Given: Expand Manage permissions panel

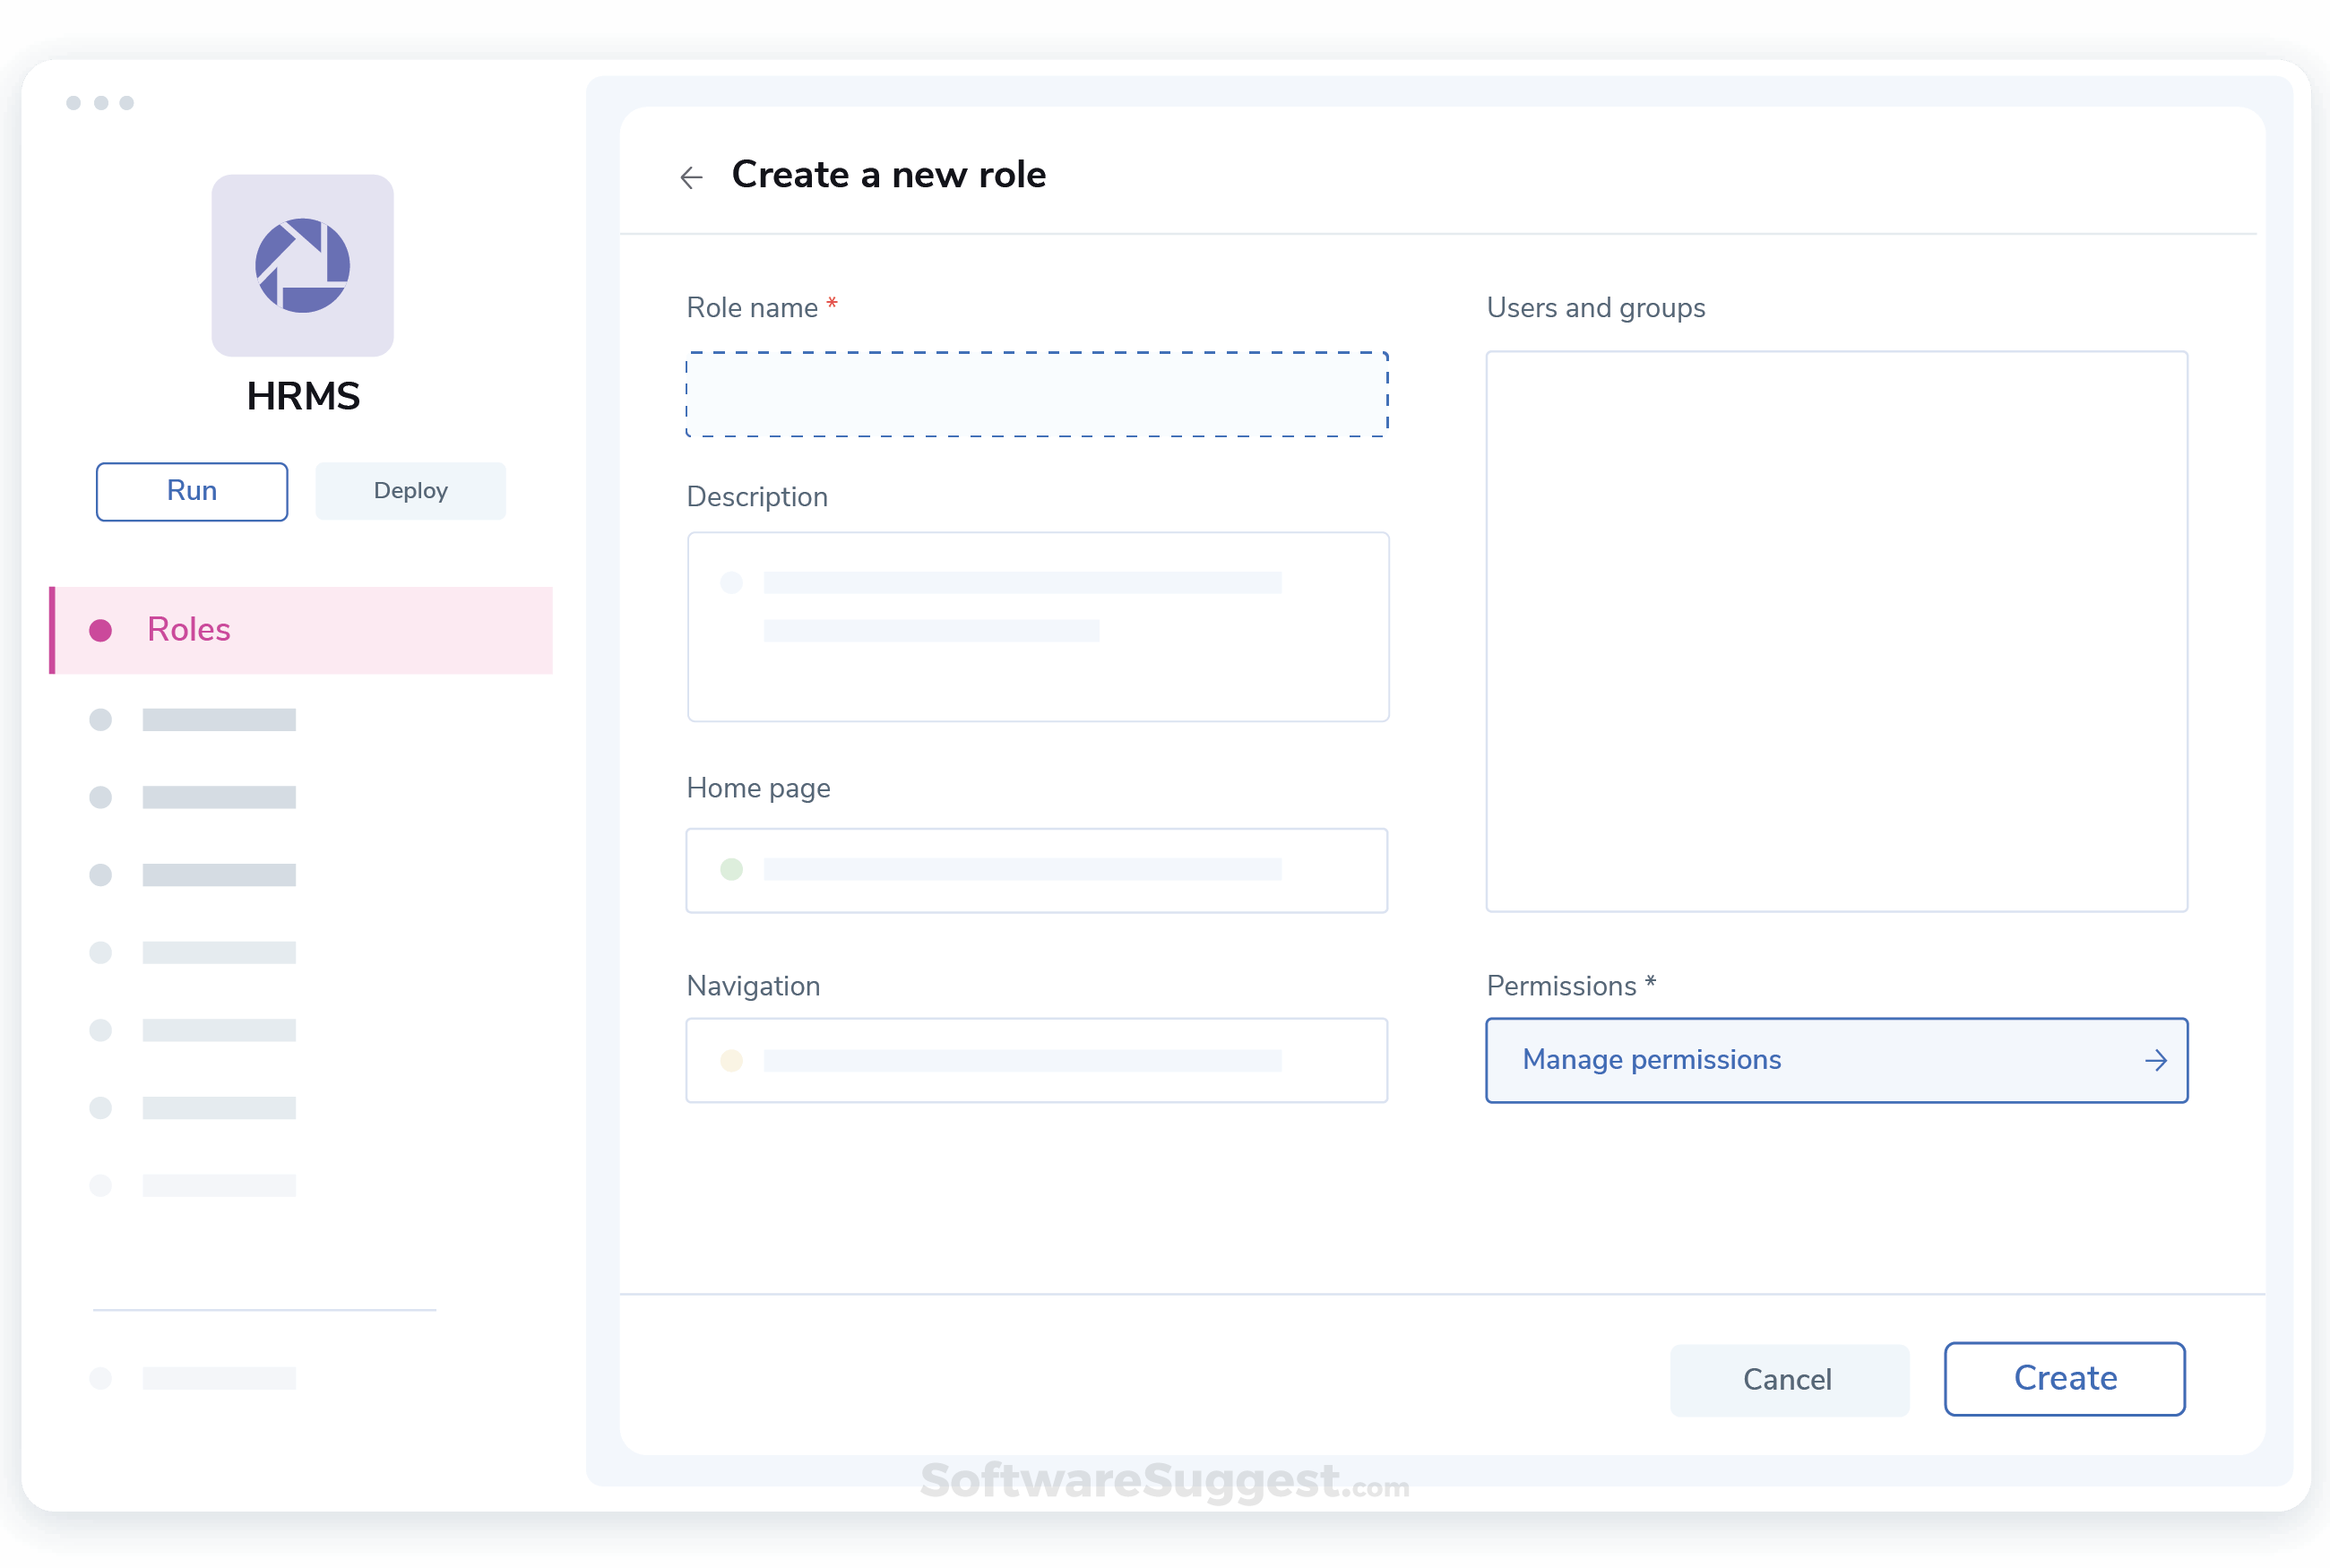Looking at the screenshot, I should point(1836,1060).
